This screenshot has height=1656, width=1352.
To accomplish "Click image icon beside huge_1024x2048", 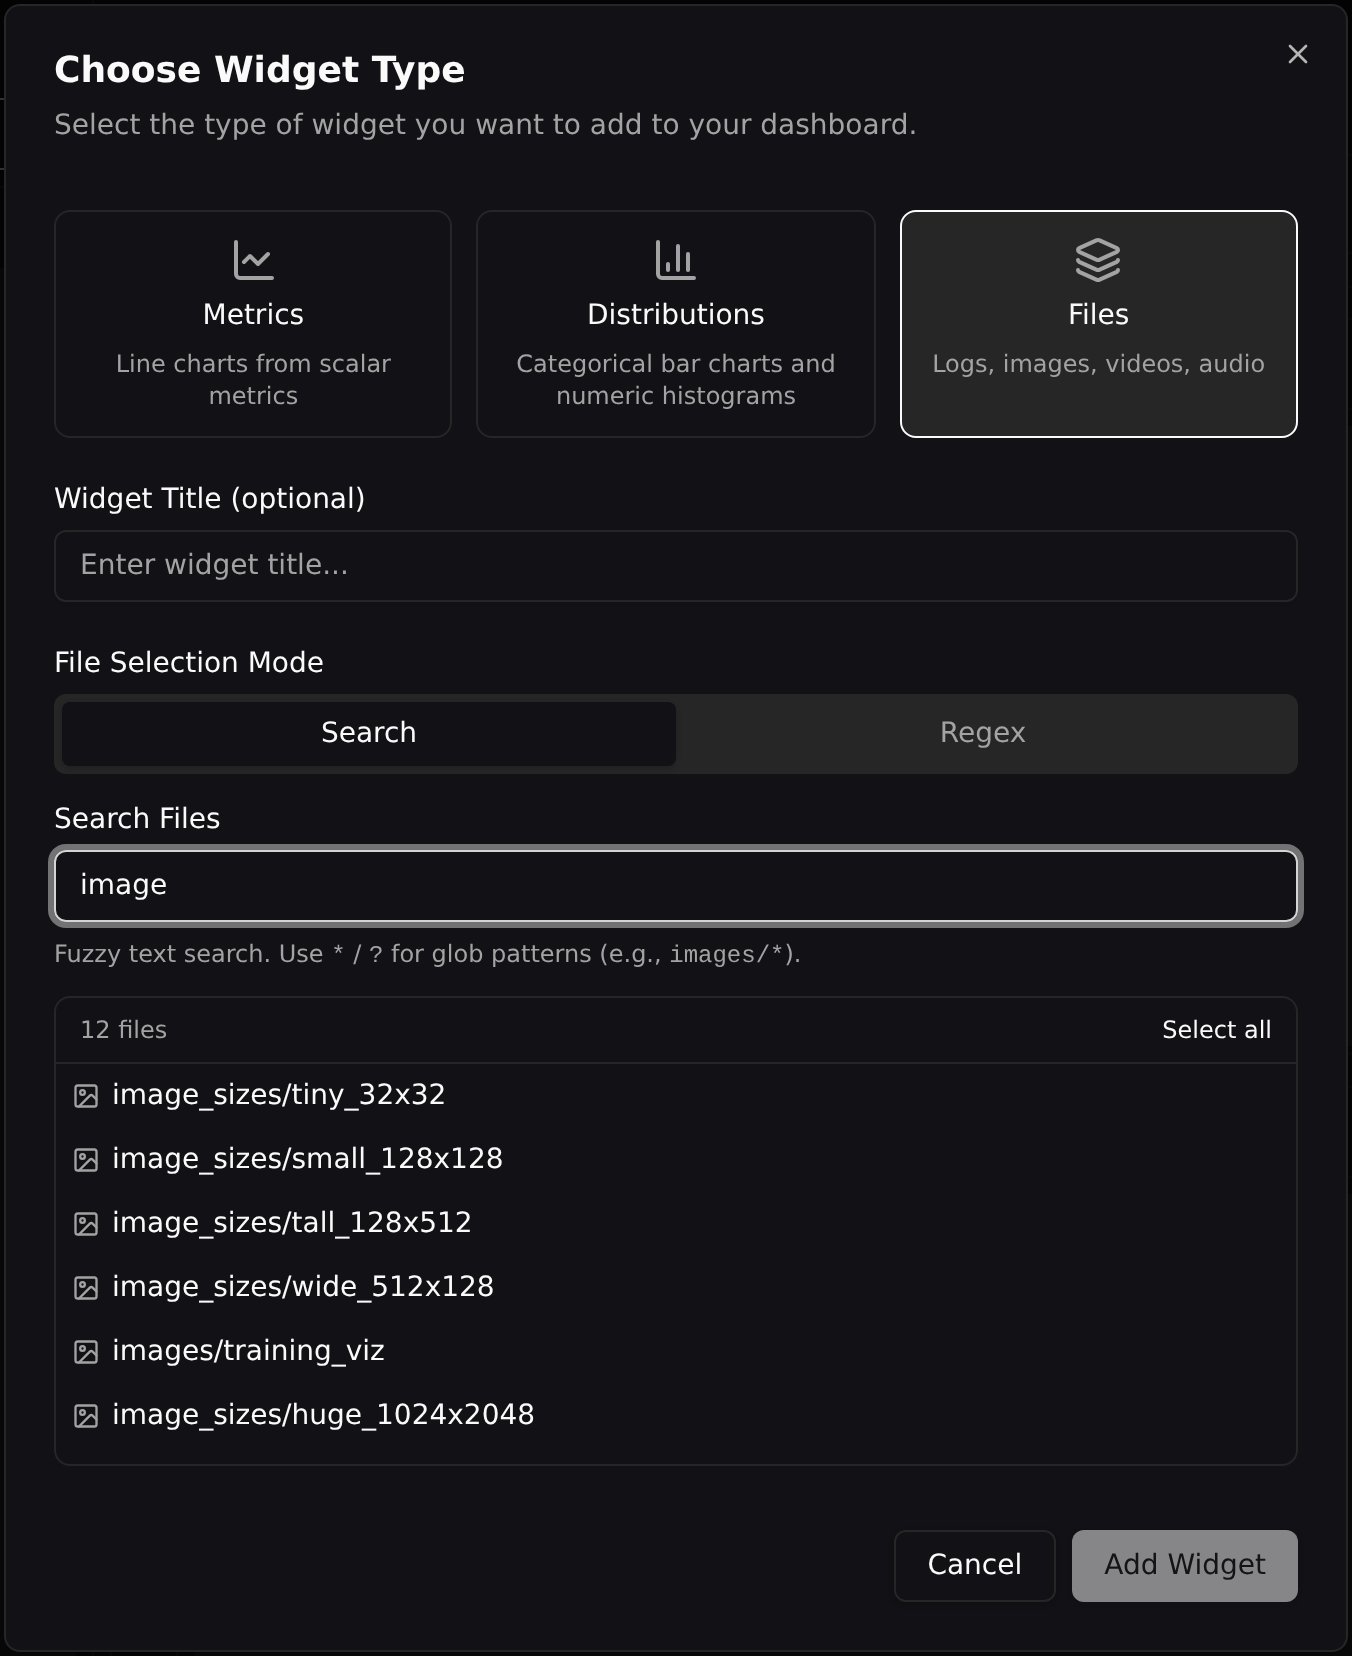I will (x=86, y=1416).
